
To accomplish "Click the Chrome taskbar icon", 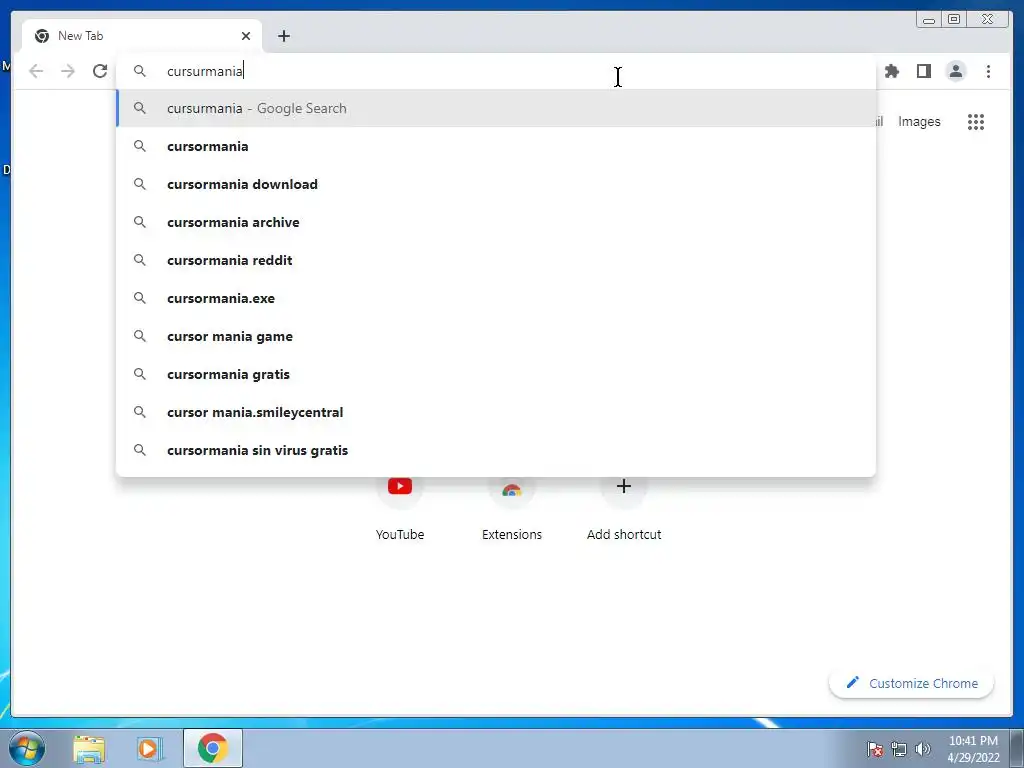I will click(212, 748).
